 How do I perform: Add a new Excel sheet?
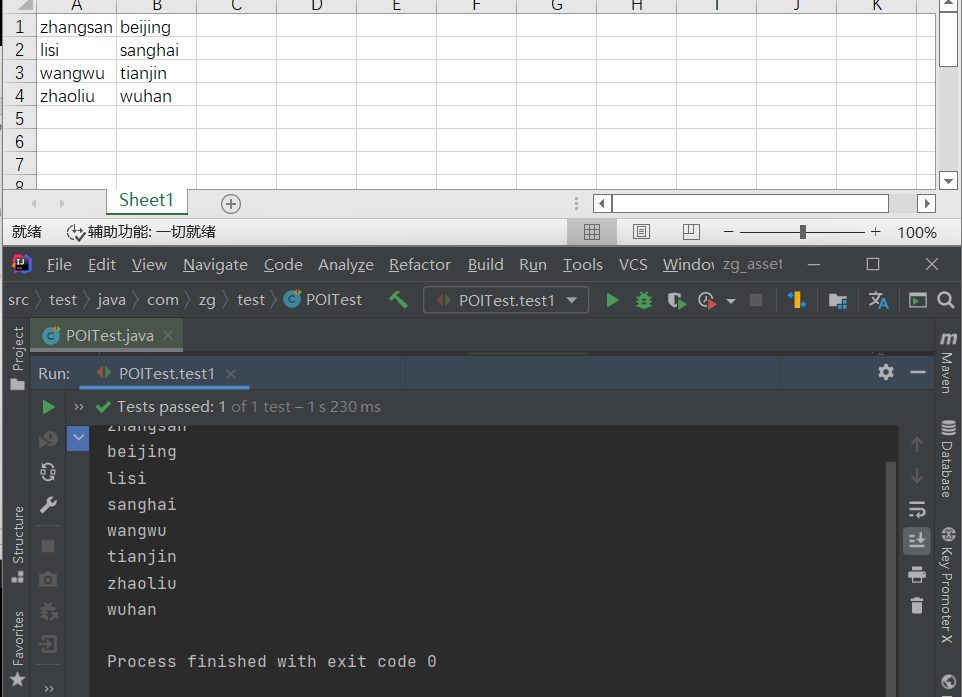point(231,204)
